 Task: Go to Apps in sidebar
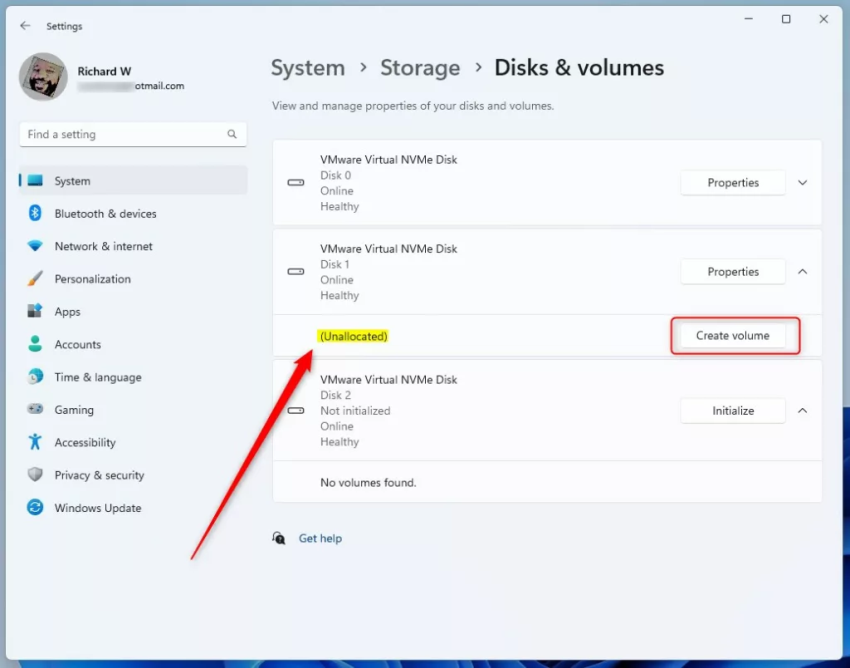67,312
